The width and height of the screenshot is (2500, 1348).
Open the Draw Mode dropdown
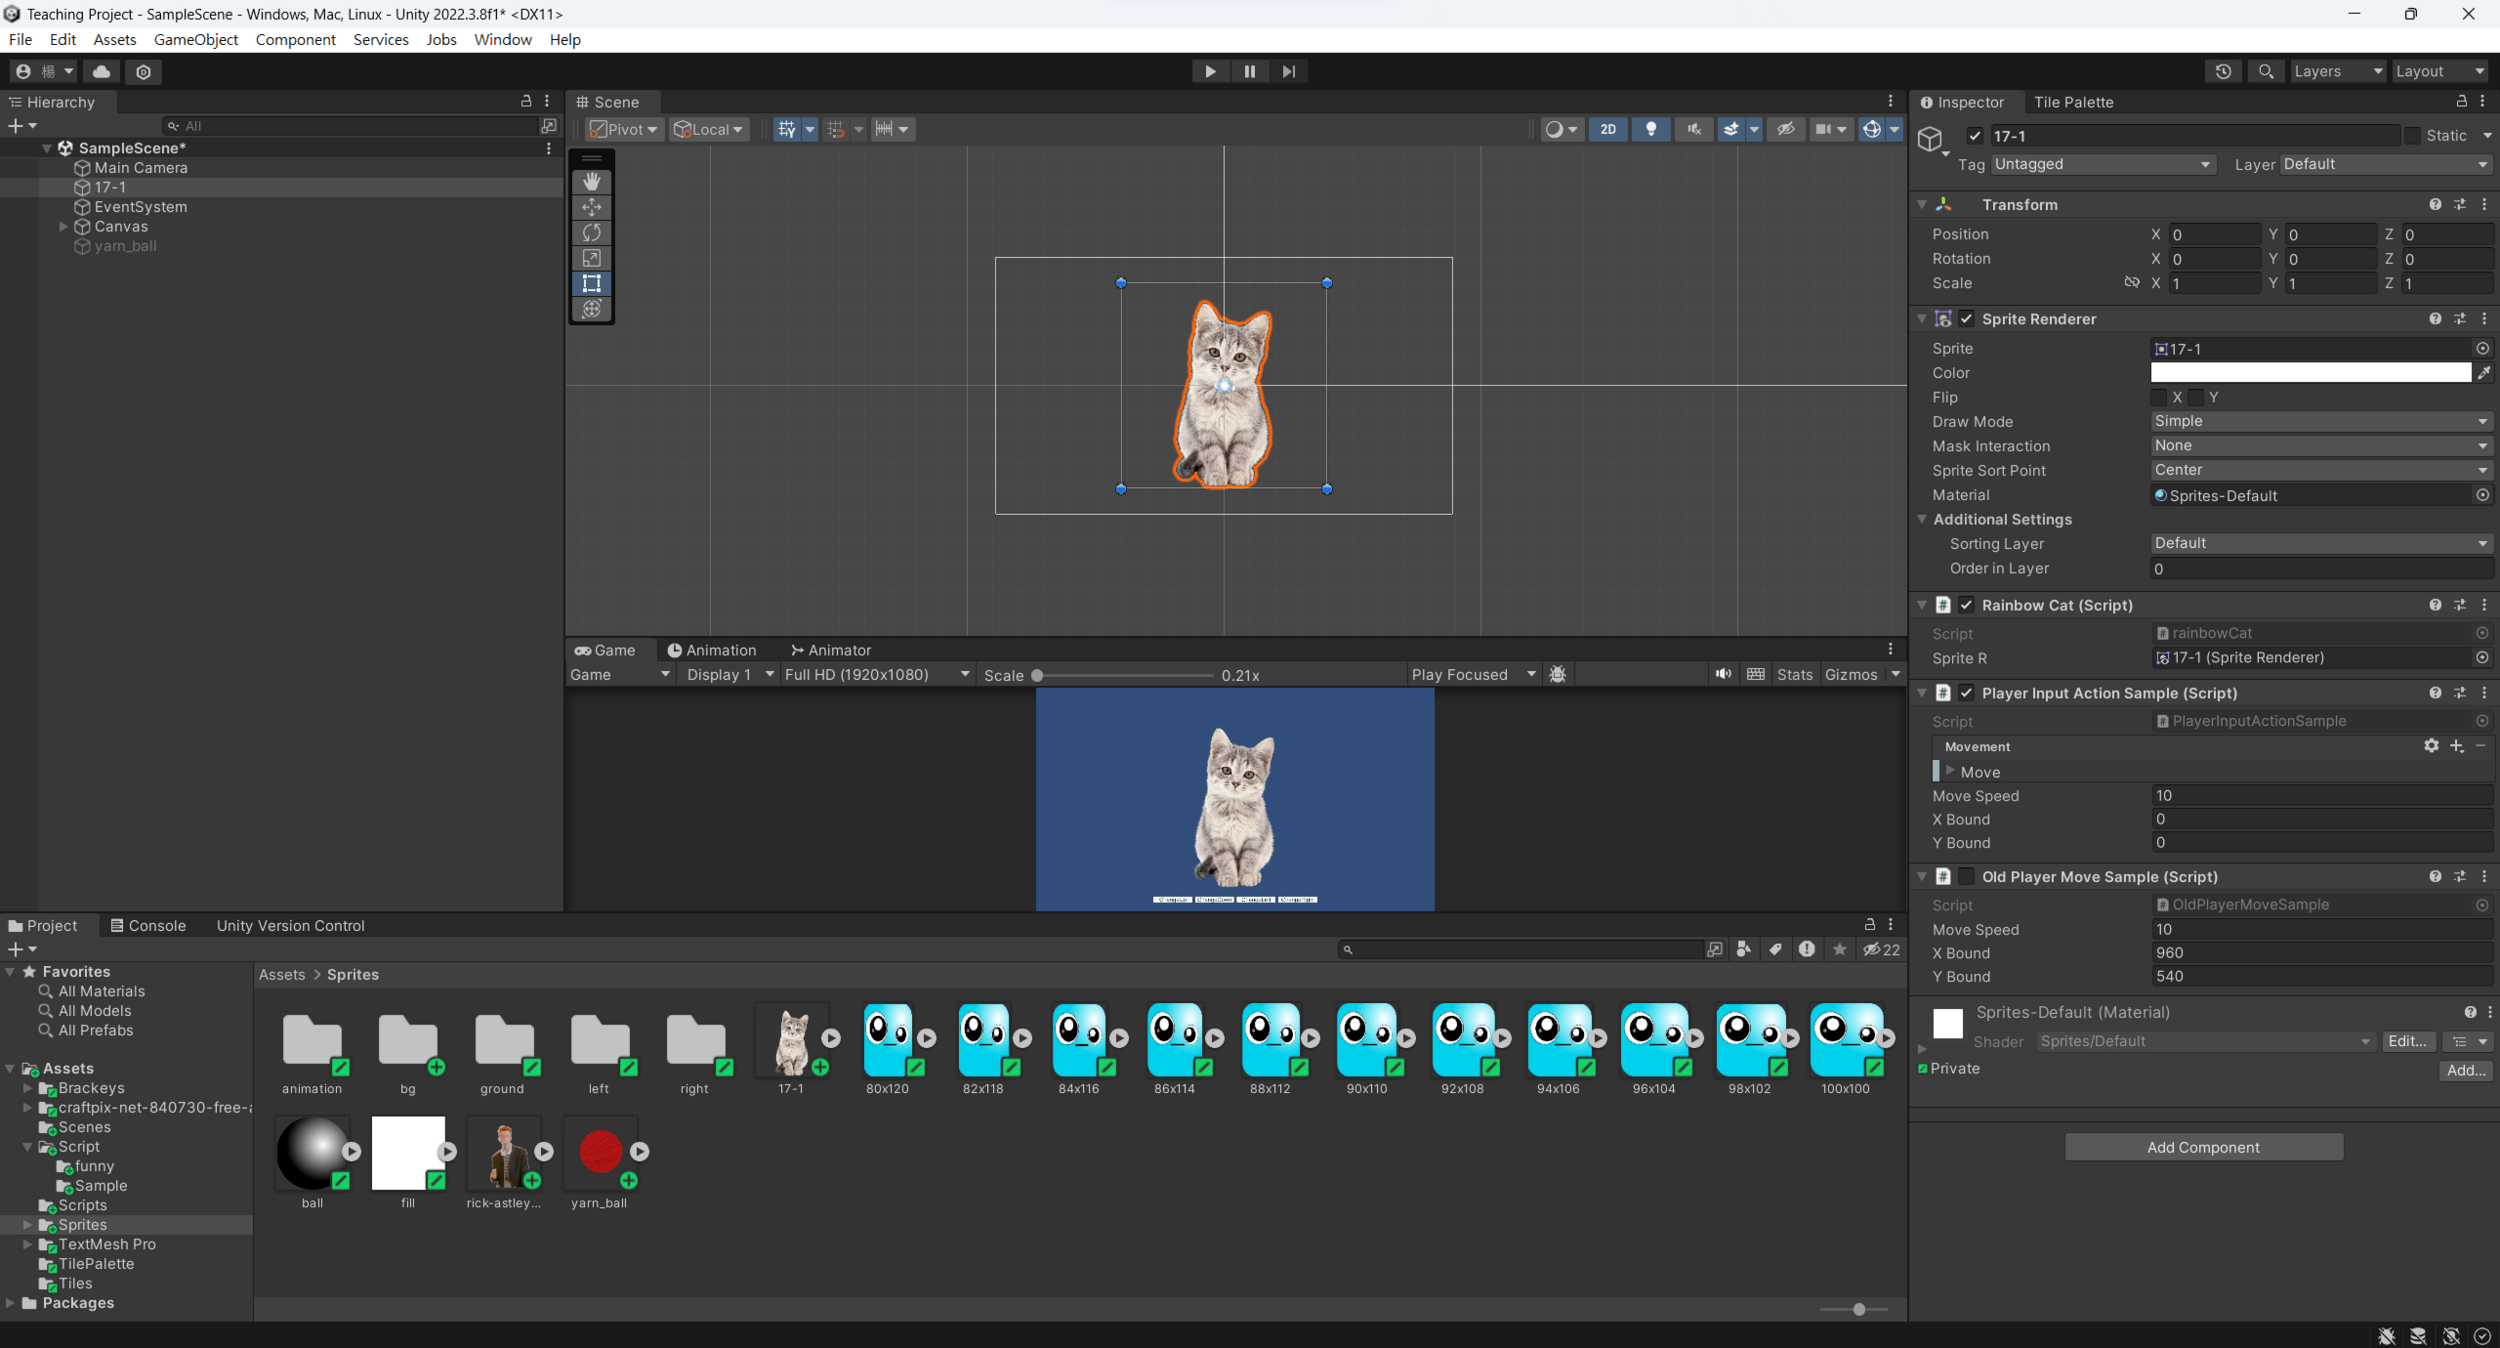point(2319,421)
